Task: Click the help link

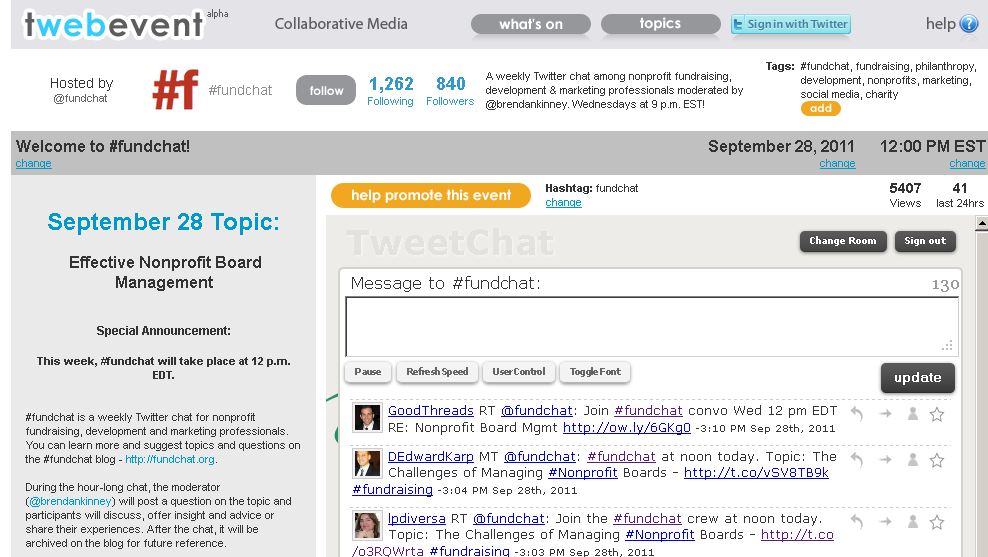Action: (x=940, y=24)
